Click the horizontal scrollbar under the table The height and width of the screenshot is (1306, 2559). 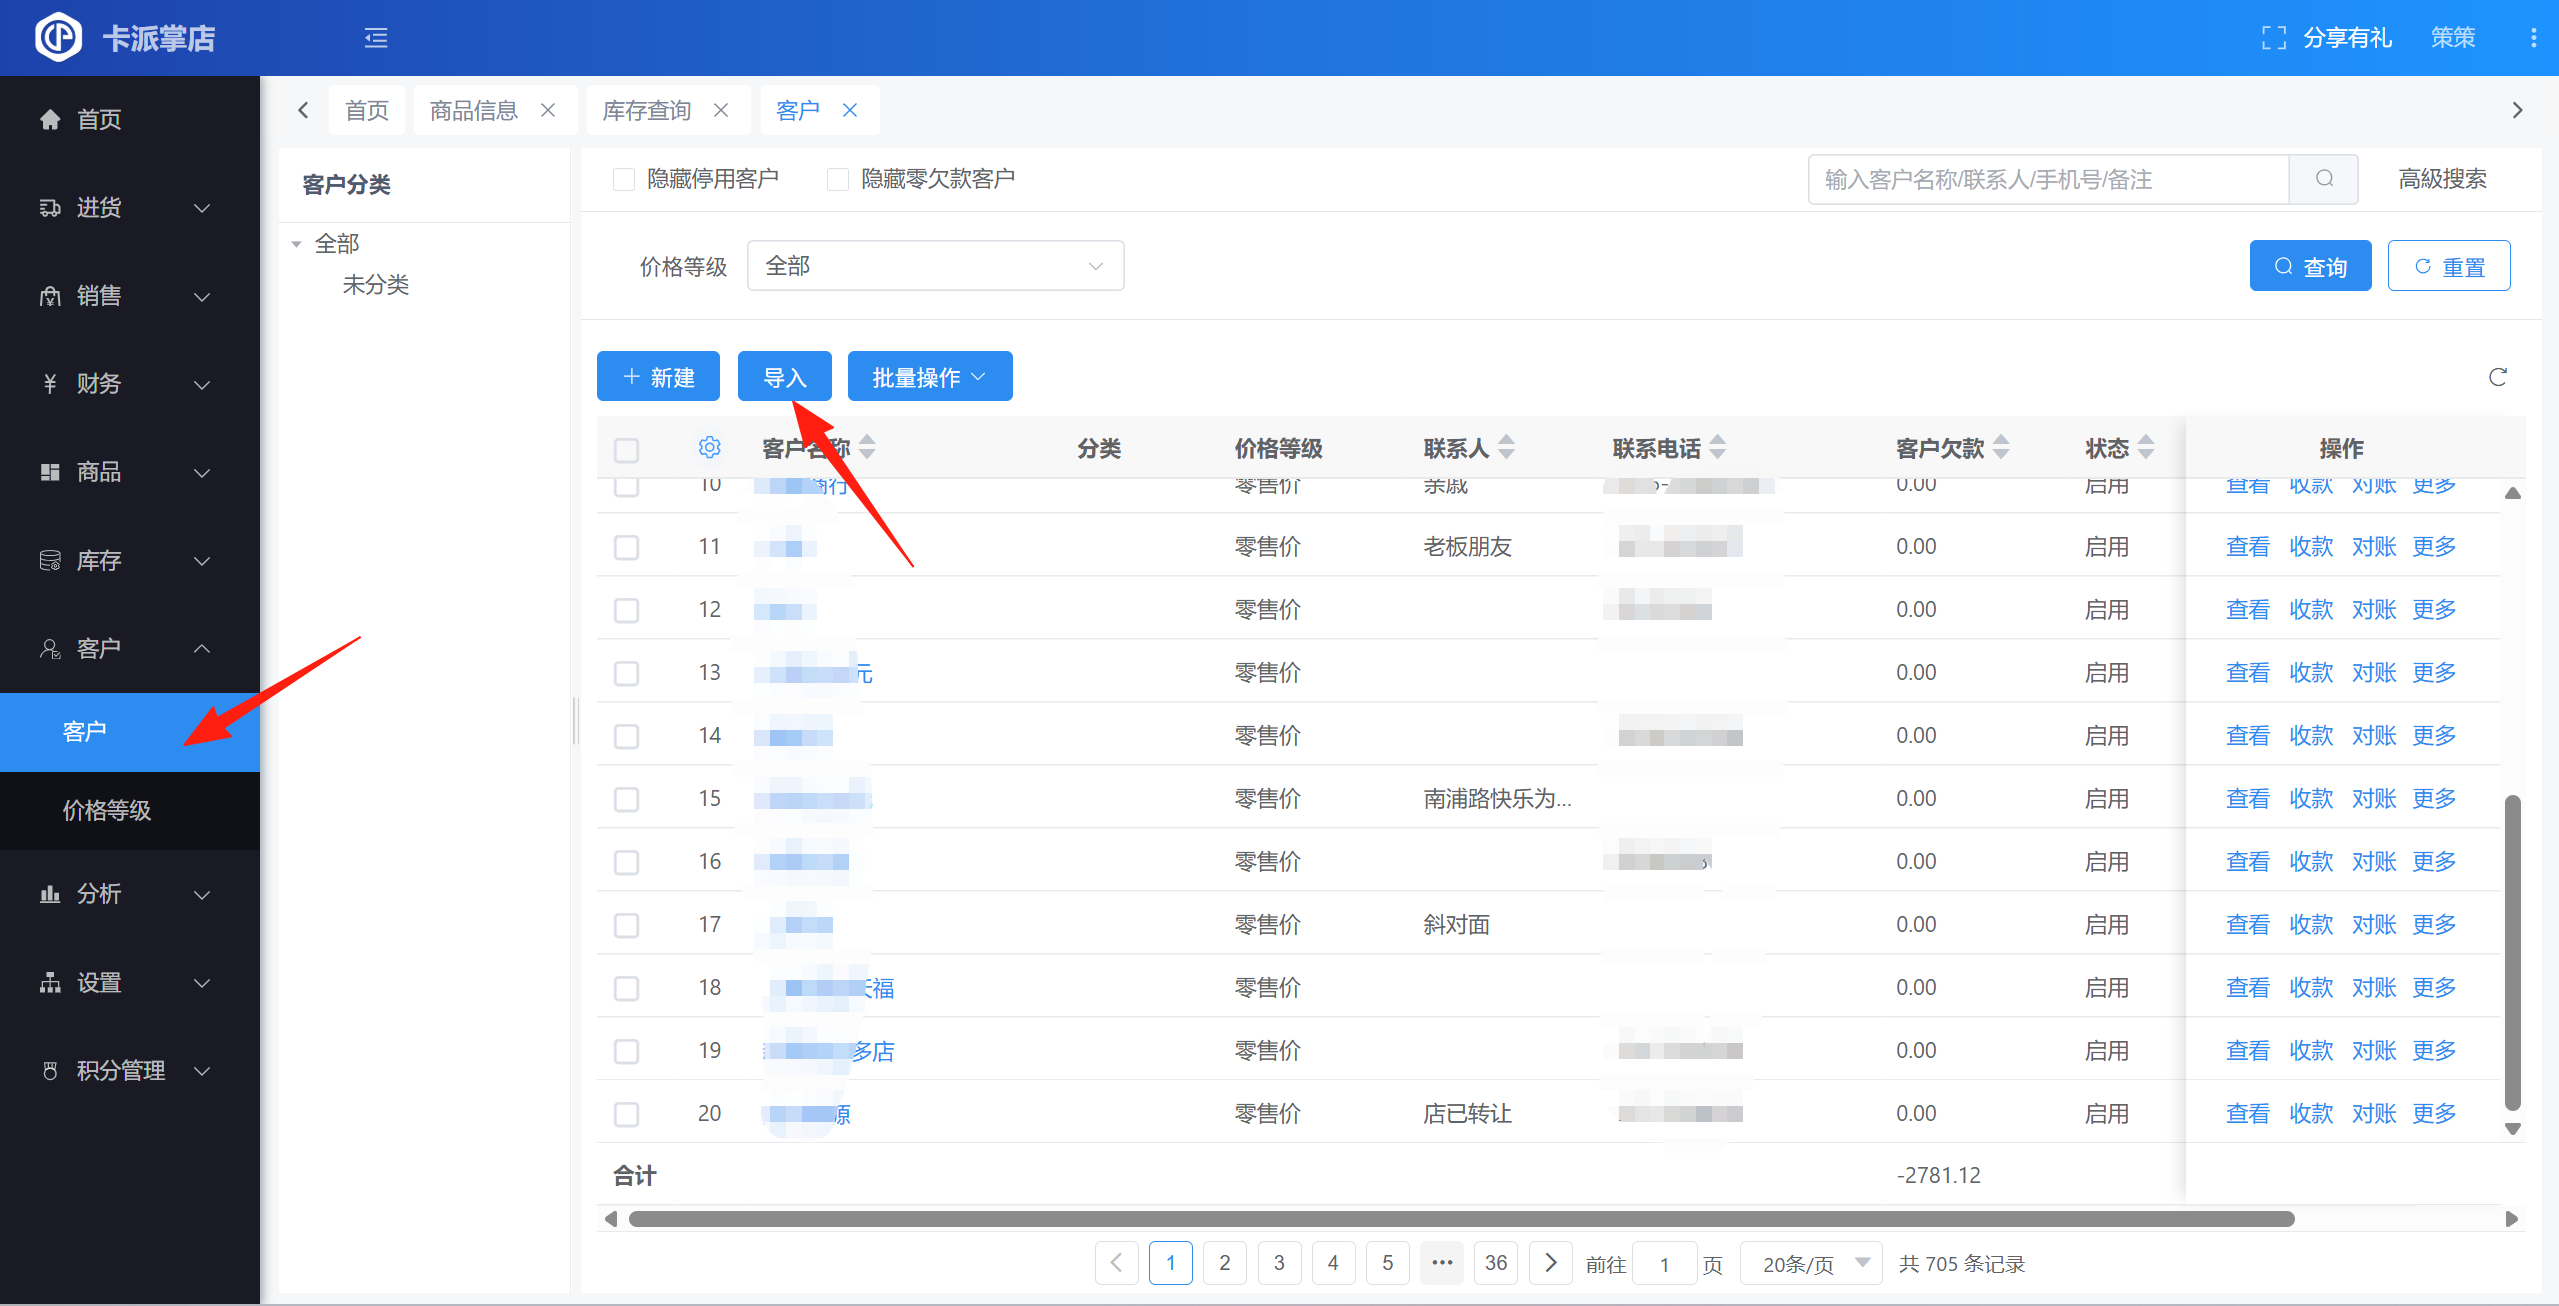click(1460, 1219)
